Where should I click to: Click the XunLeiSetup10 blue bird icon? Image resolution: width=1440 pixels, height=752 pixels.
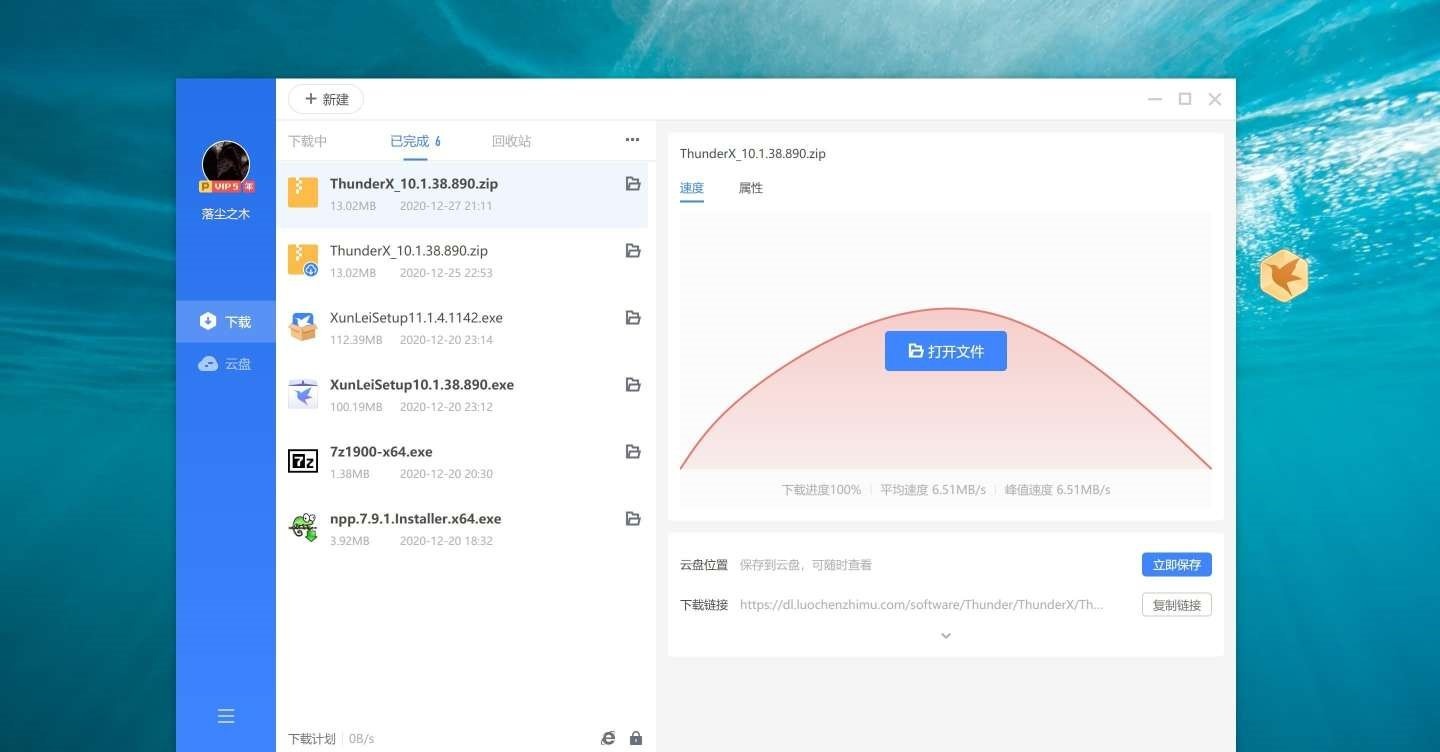[x=303, y=394]
